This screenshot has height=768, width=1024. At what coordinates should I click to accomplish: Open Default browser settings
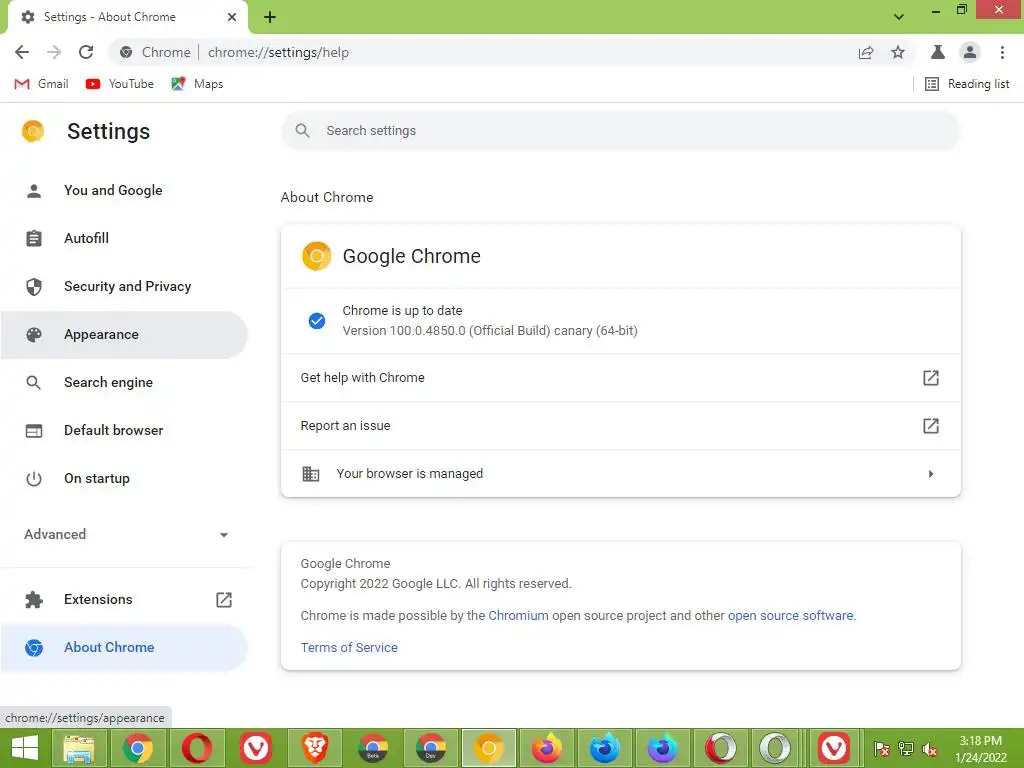[x=124, y=430]
